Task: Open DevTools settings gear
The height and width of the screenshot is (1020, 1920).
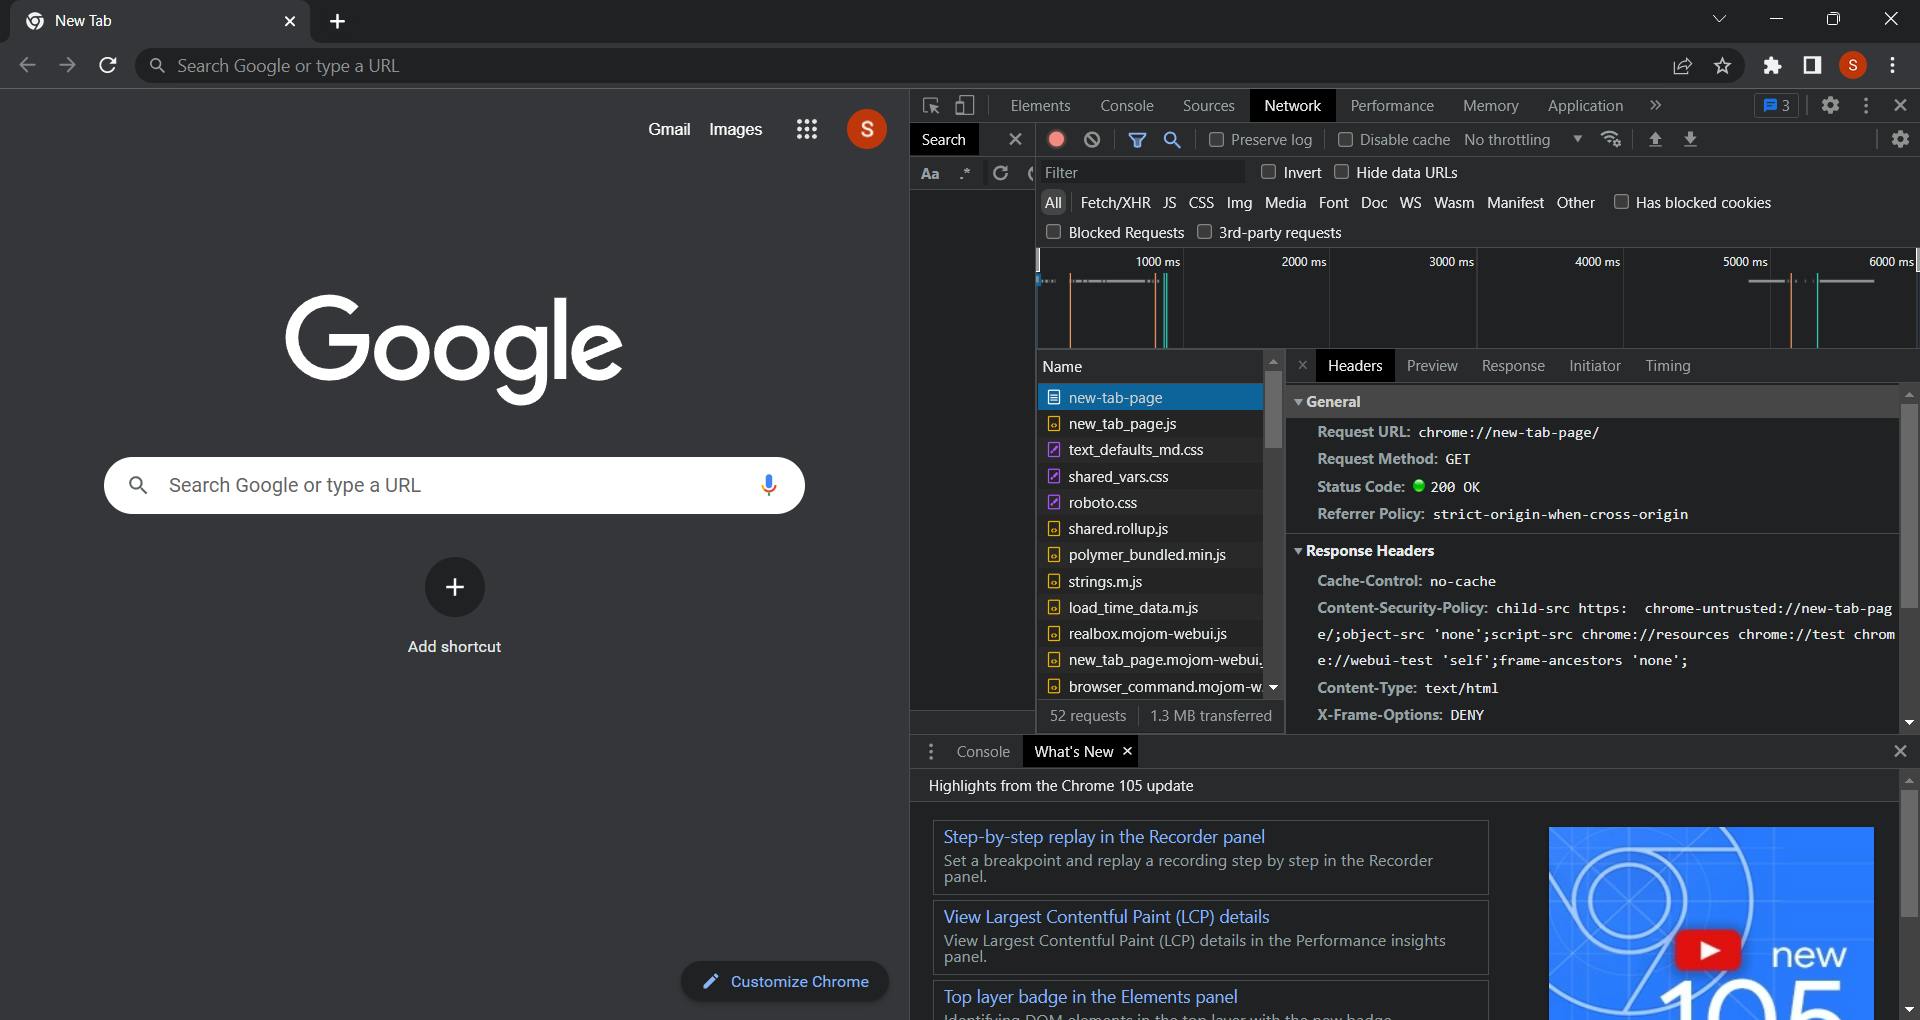Action: 1831,105
